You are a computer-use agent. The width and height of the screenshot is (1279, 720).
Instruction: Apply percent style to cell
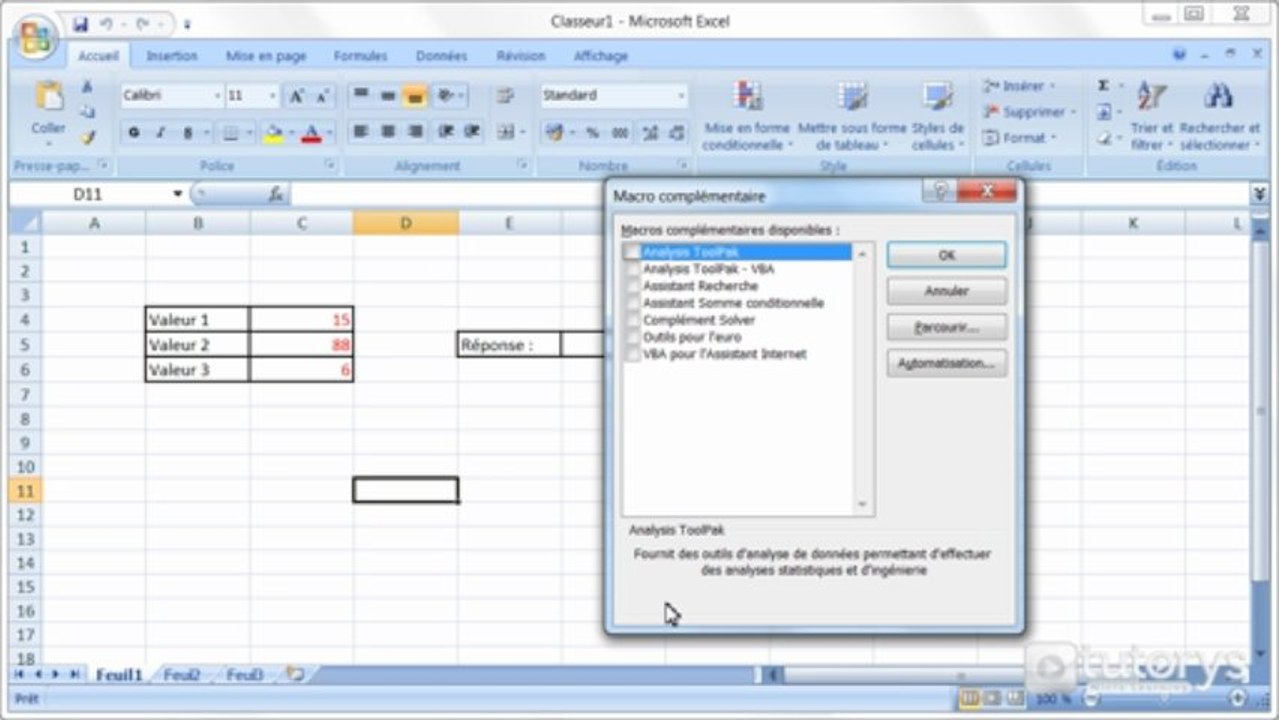(x=592, y=132)
